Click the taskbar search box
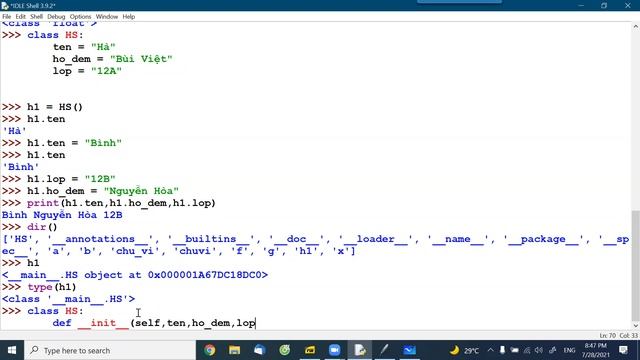The image size is (640, 360). click(110, 350)
